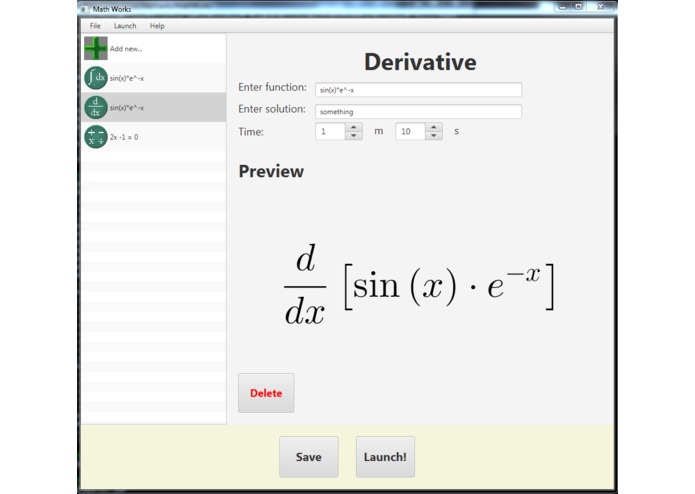This screenshot has width=695, height=494.
Task: Select the d/dx derivative problem icon
Action: pos(96,107)
